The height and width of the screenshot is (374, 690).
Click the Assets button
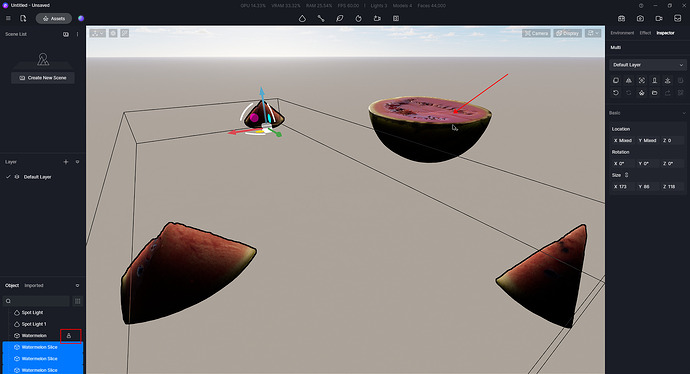(54, 18)
